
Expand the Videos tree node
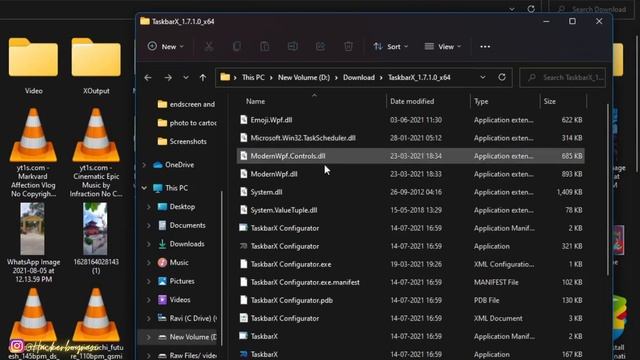149,300
